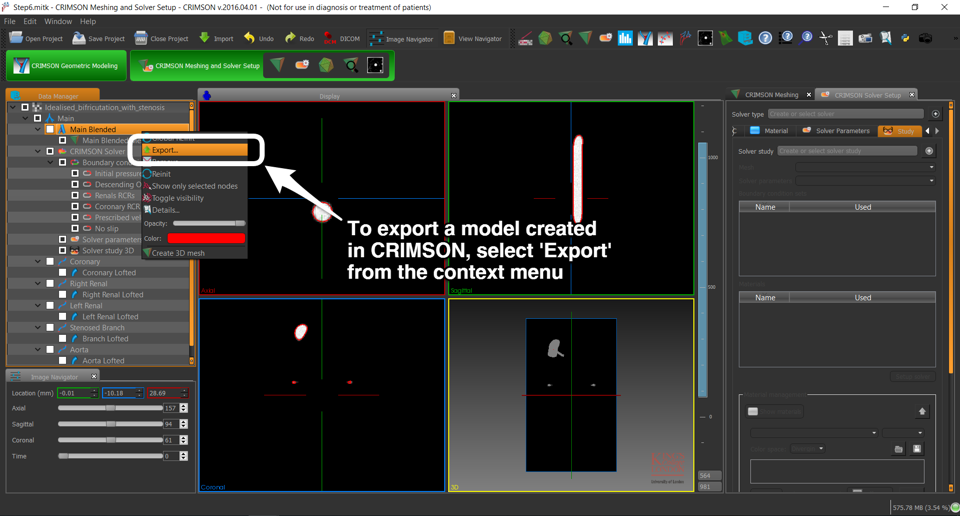Open the Solver study combo box
Screen dimensions: 960x516
(x=846, y=151)
